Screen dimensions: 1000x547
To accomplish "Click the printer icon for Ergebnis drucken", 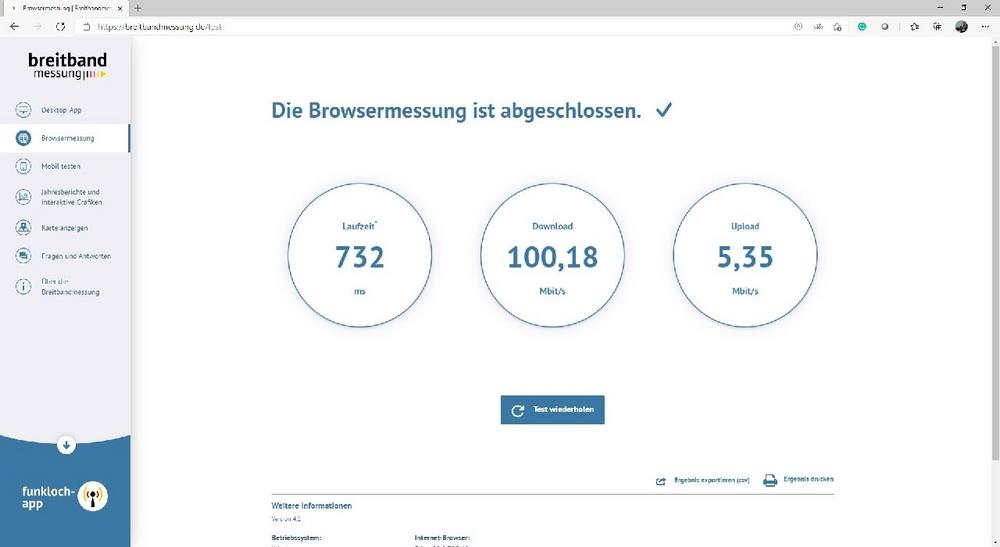I will [x=770, y=480].
